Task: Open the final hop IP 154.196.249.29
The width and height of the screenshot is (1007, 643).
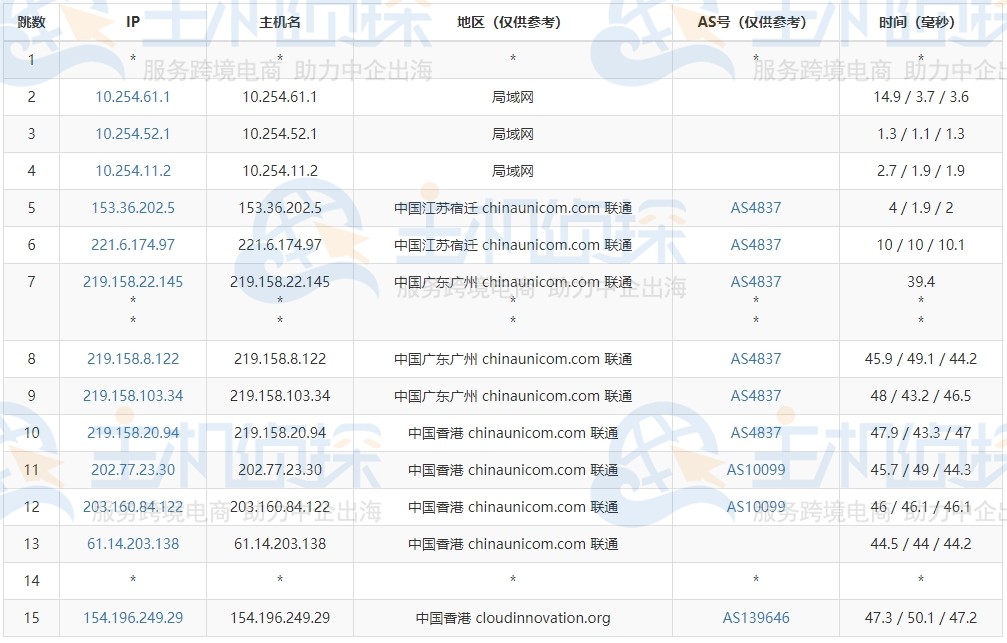Action: [x=133, y=618]
